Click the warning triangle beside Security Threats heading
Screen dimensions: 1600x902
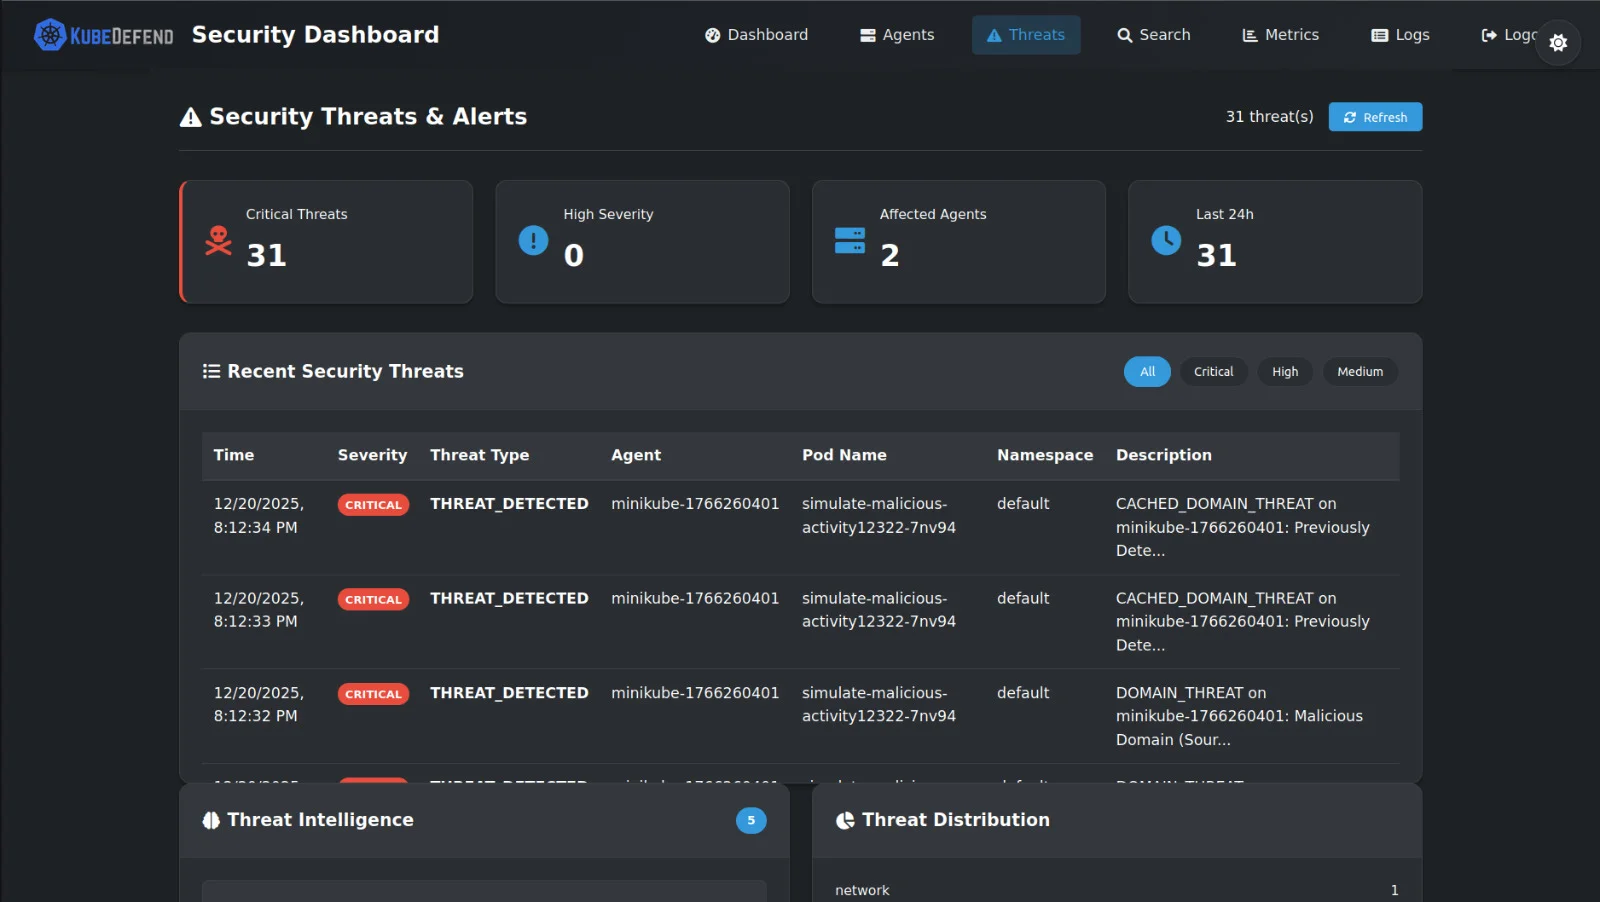click(190, 118)
